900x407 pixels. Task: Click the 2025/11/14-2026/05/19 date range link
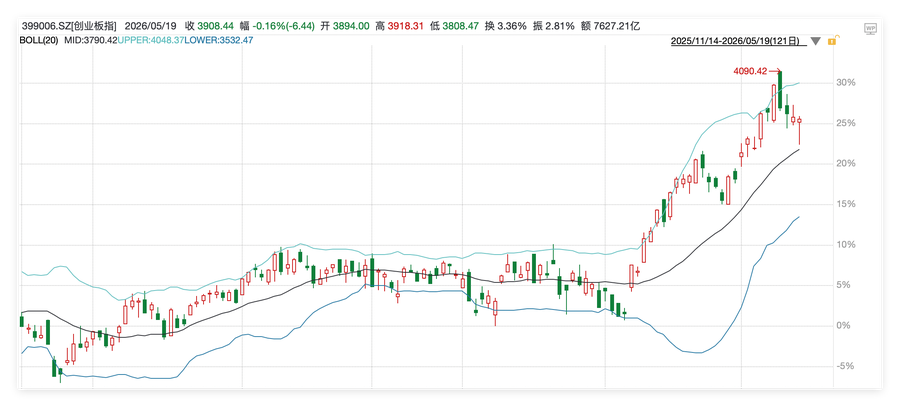pos(738,41)
